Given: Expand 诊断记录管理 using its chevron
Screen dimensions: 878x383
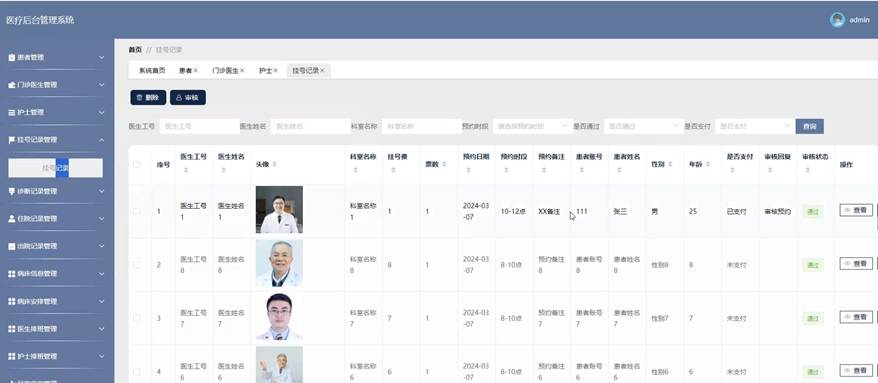Looking at the screenshot, I should (x=101, y=192).
